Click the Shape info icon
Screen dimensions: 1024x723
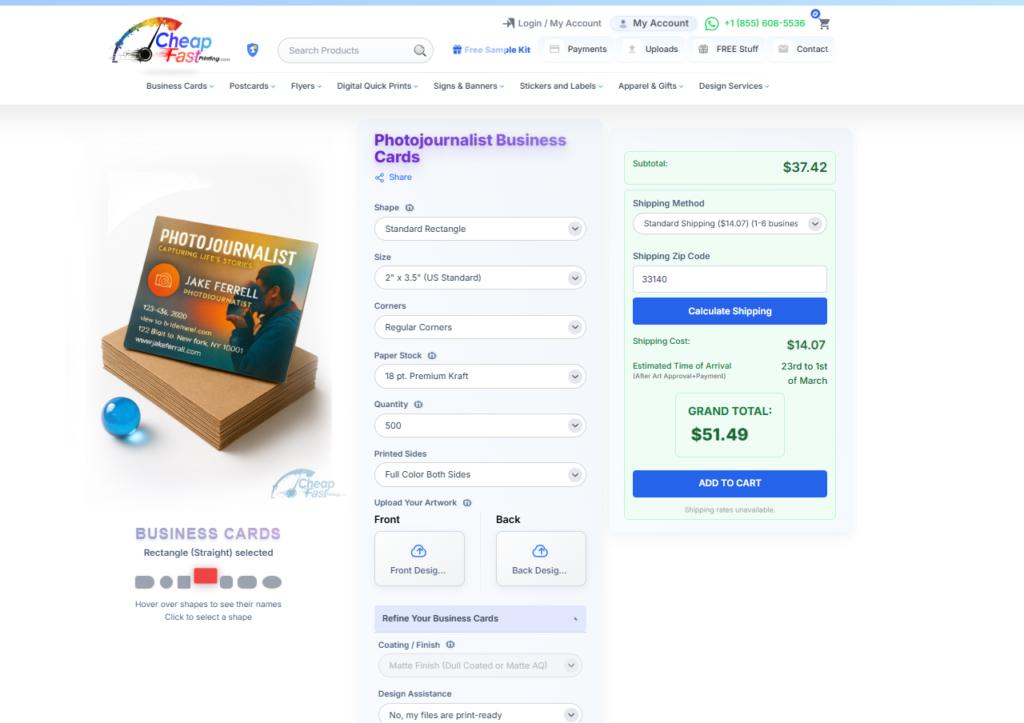pos(409,208)
